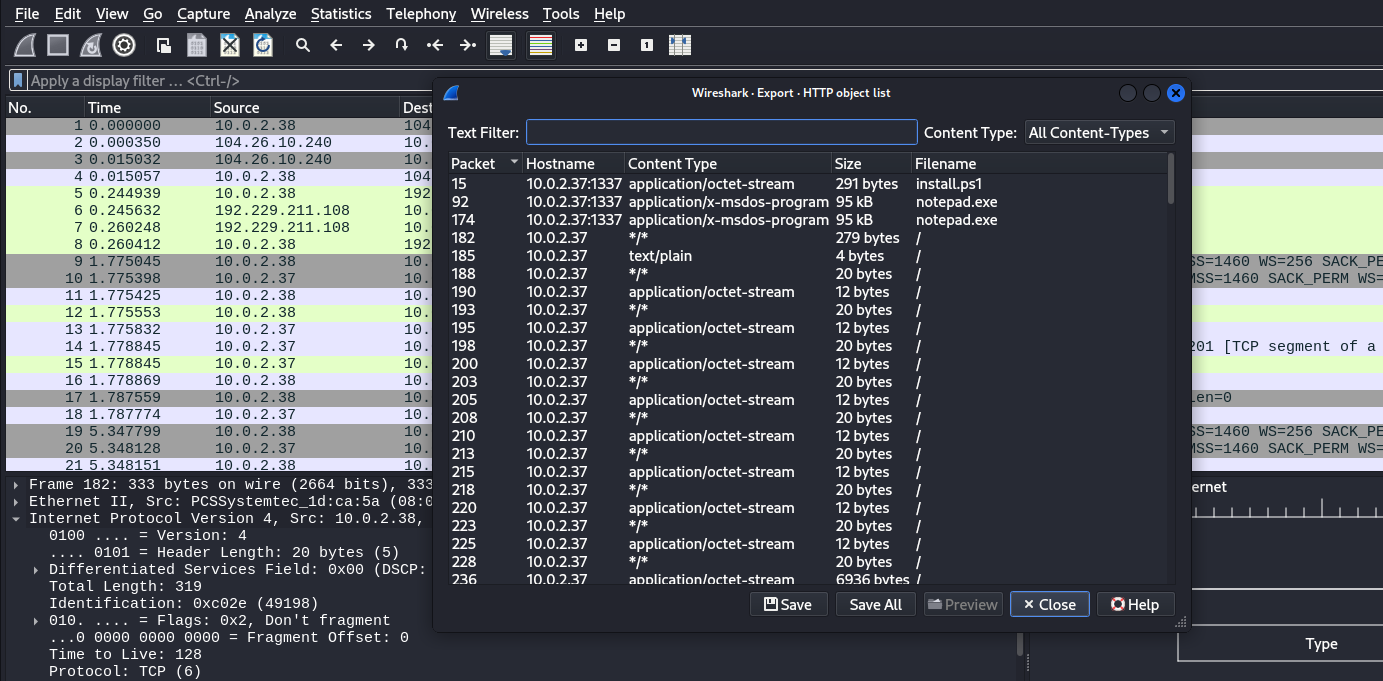Image resolution: width=1383 pixels, height=681 pixels.
Task: Collapse the Internet Protocol Version 4 node
Action: [x=17, y=519]
